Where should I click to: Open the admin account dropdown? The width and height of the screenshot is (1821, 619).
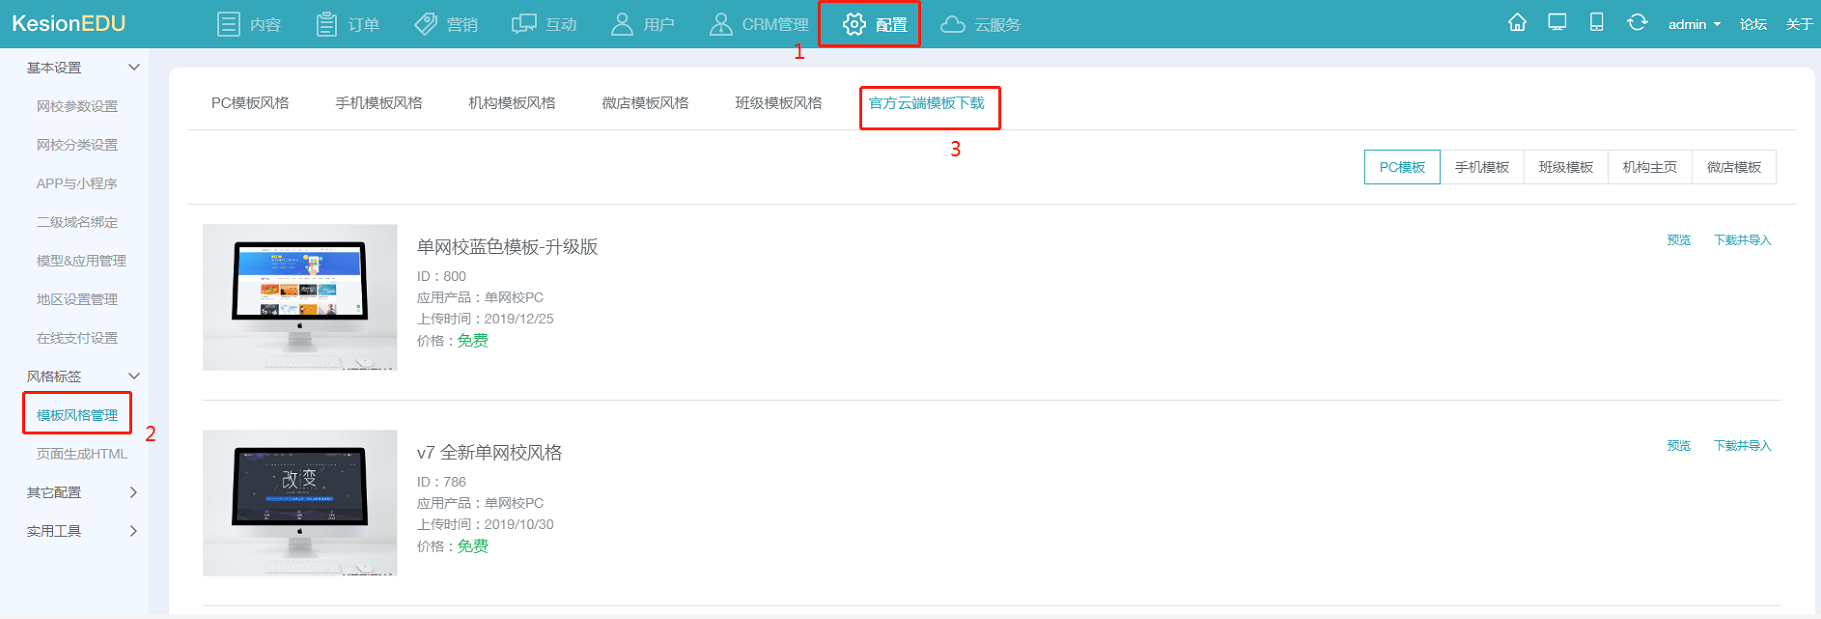tap(1693, 24)
